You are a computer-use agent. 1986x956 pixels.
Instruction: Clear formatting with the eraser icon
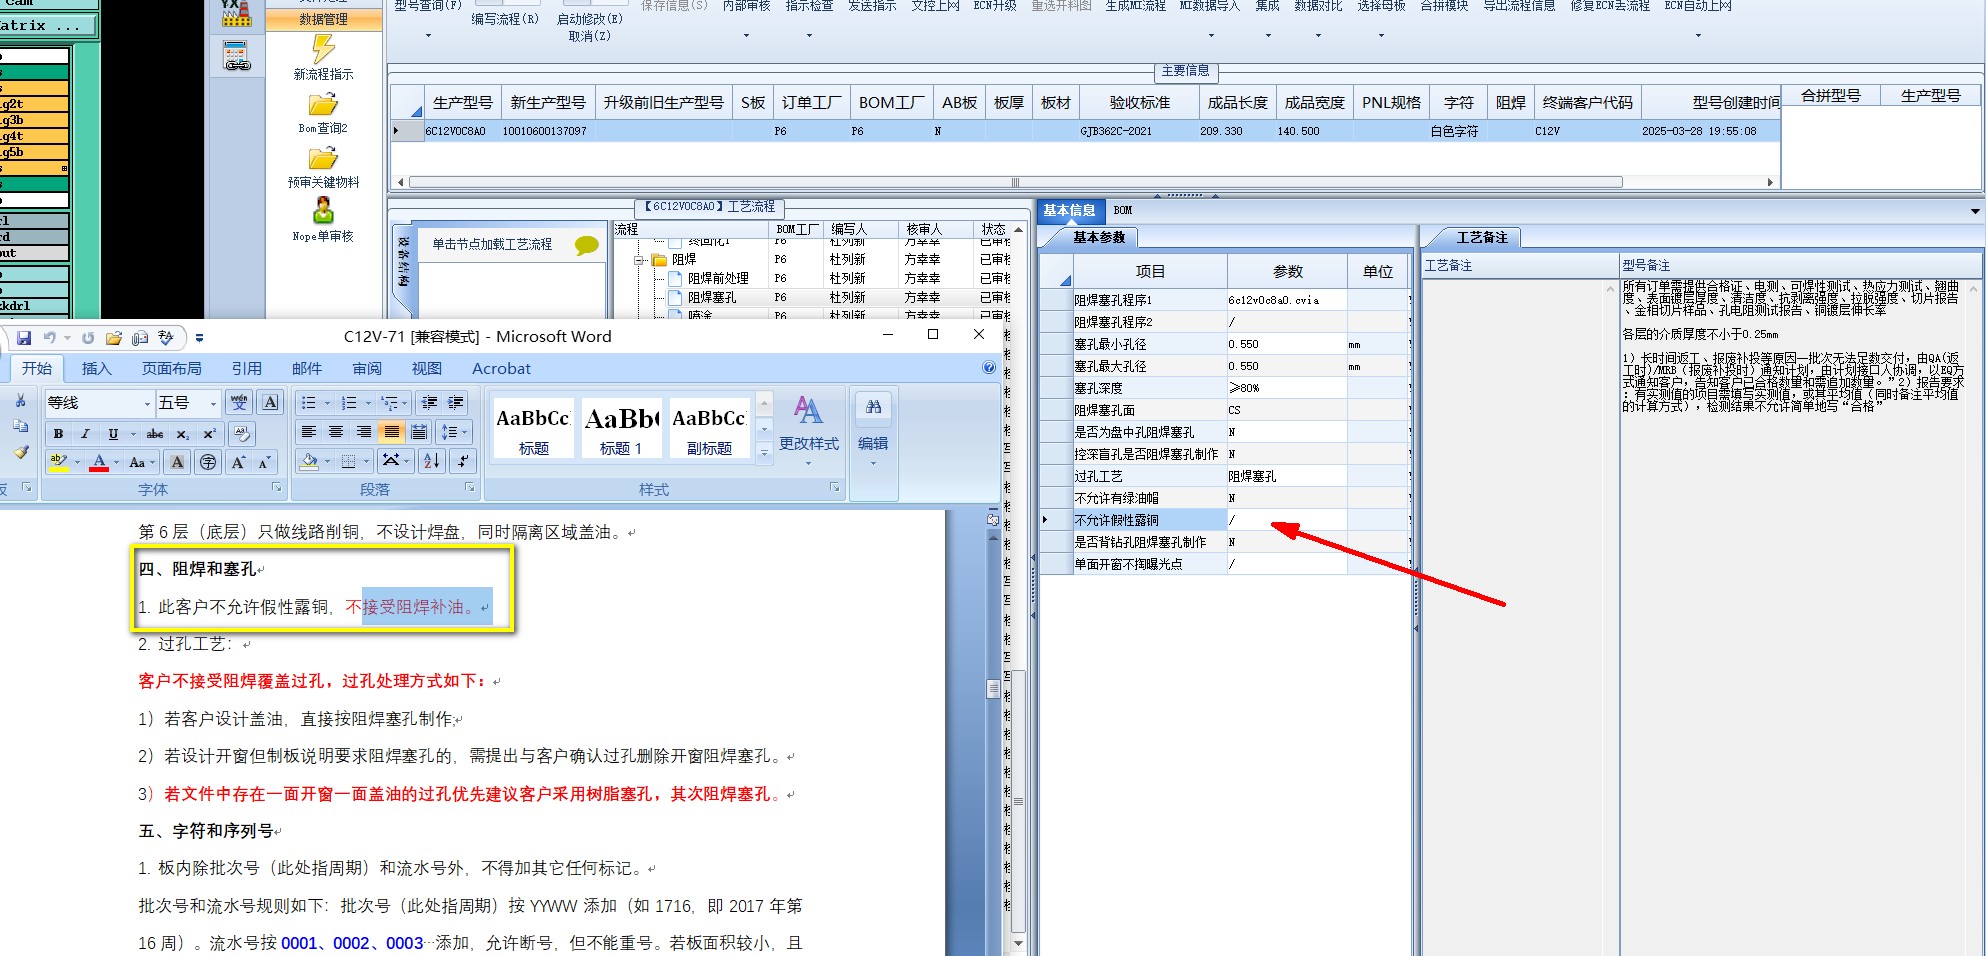[241, 433]
